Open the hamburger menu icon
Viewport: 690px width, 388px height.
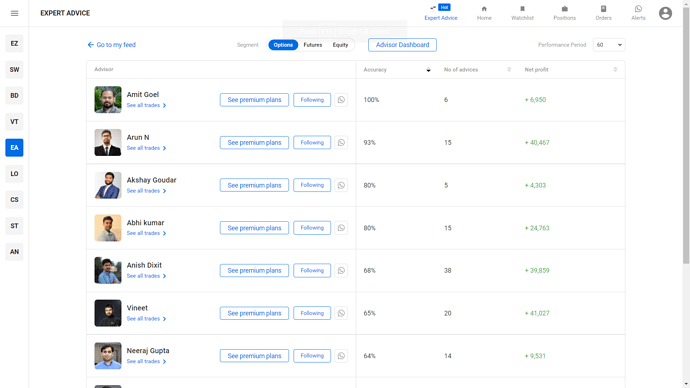[x=15, y=13]
